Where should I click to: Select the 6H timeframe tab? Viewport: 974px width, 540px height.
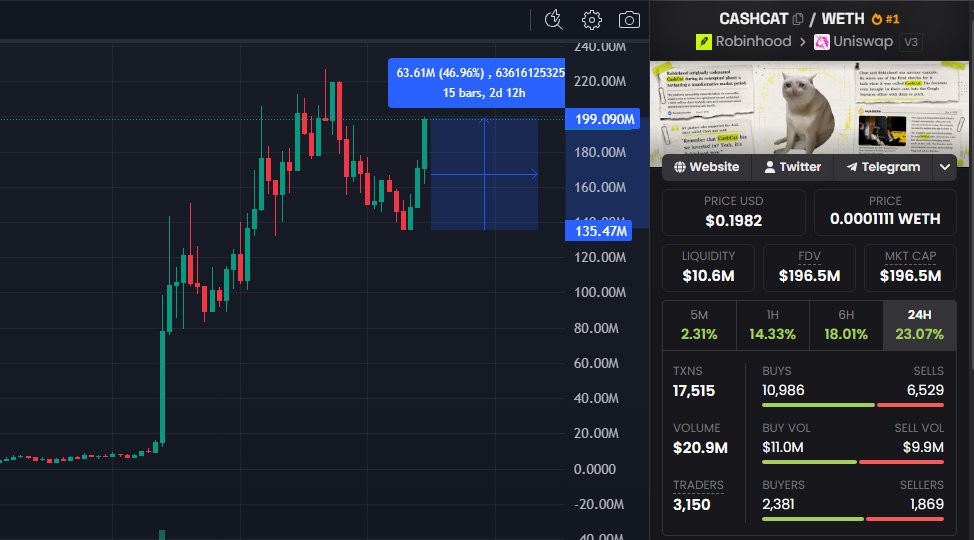click(x=845, y=326)
